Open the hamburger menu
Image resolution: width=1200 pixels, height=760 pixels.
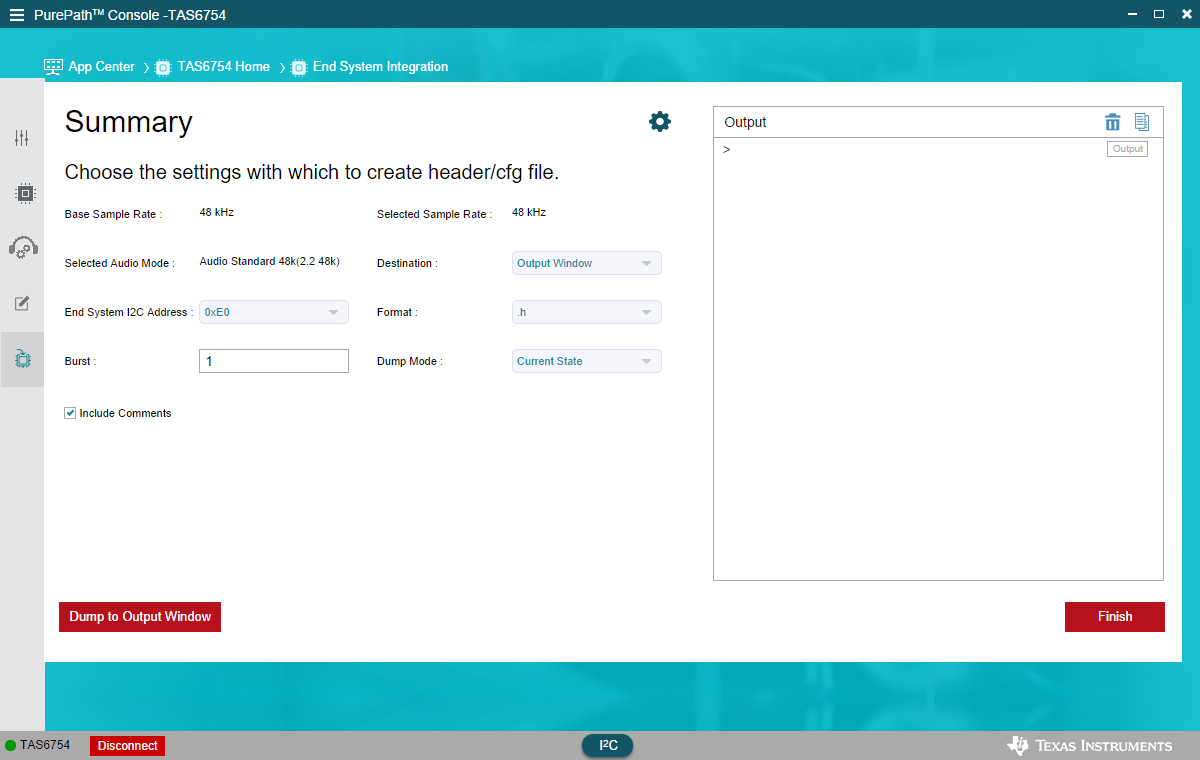pyautogui.click(x=17, y=15)
